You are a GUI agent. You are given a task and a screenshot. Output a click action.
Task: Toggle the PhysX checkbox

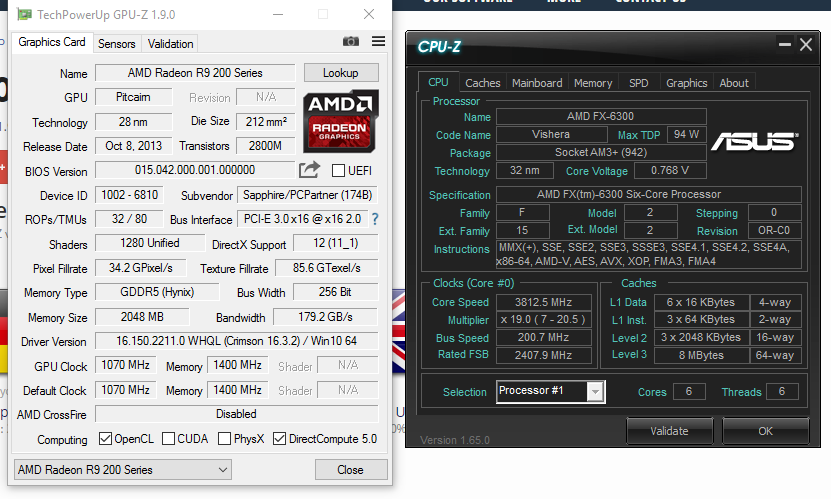pos(225,439)
